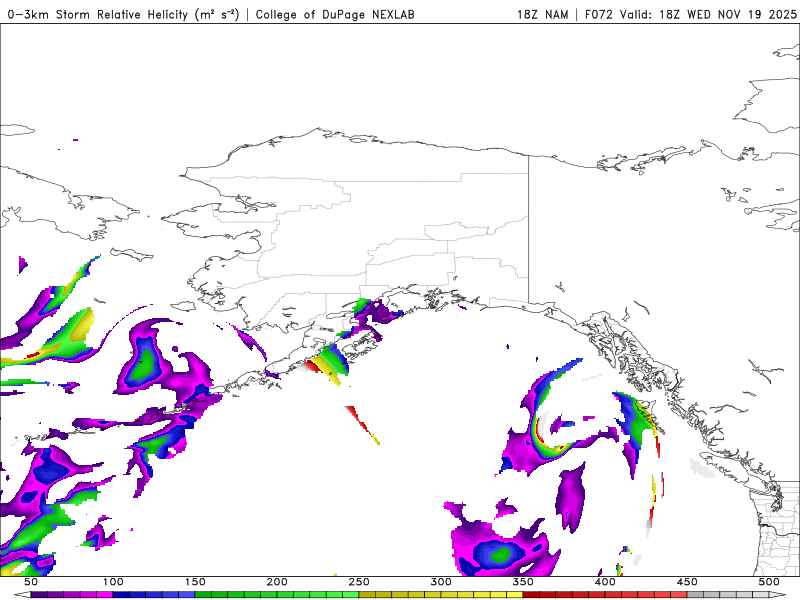The height and width of the screenshot is (600, 800).
Task: Pick the purple-magenta section of the color scale
Action: click(71, 595)
